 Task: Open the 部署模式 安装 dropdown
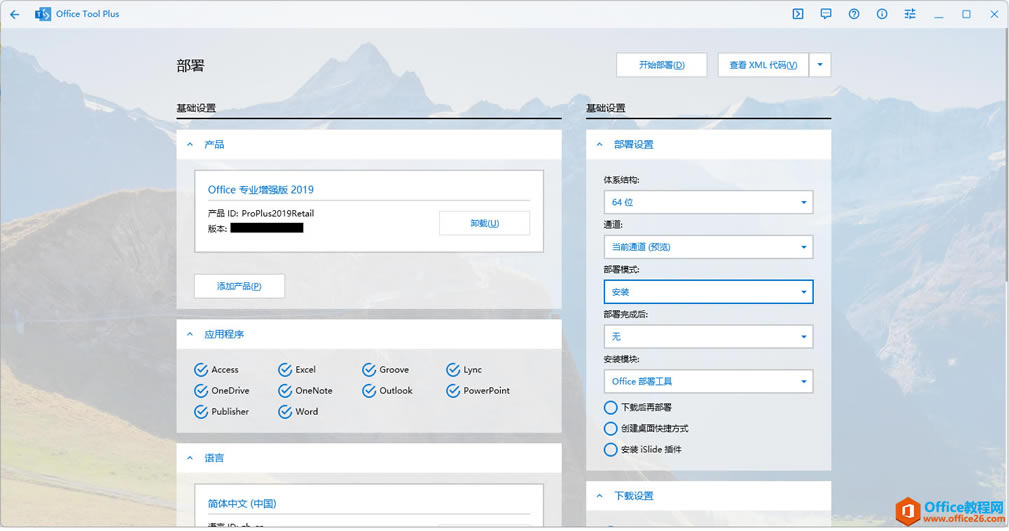[x=708, y=292]
